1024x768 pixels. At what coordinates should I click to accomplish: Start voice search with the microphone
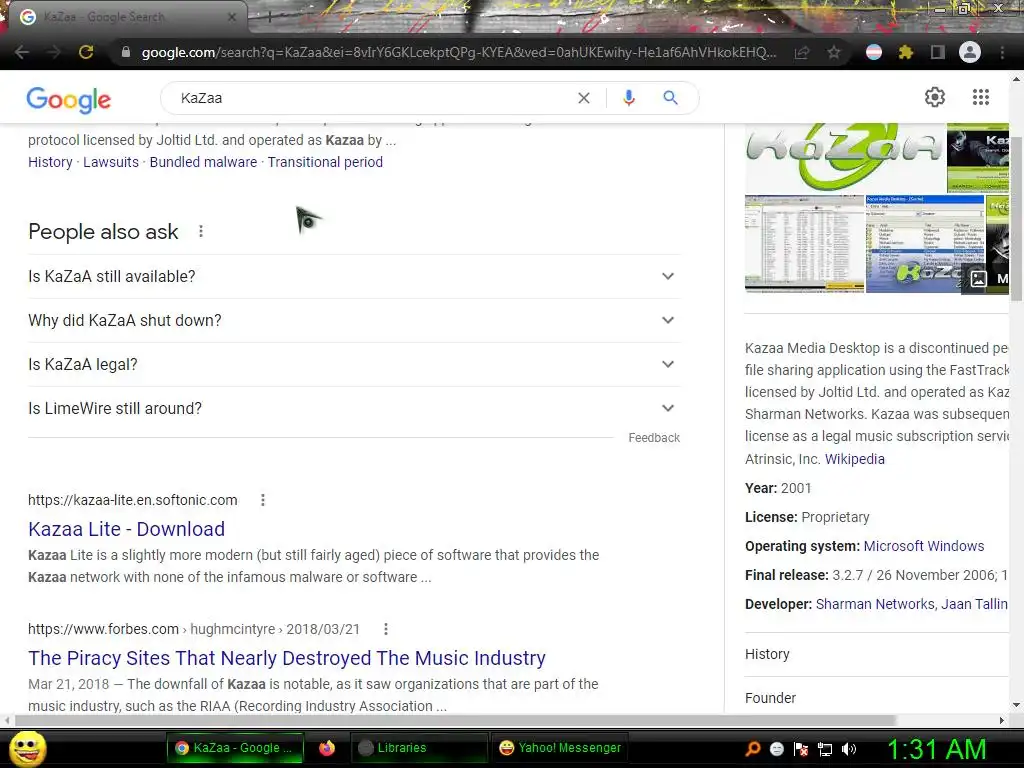[x=629, y=98]
